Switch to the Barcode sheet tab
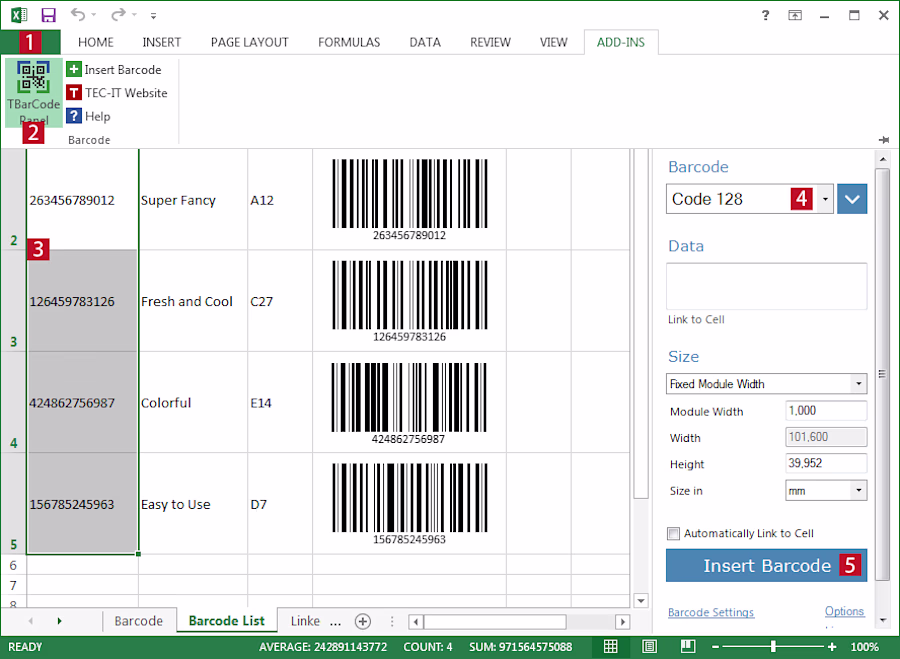The height and width of the screenshot is (659, 900). coord(138,621)
